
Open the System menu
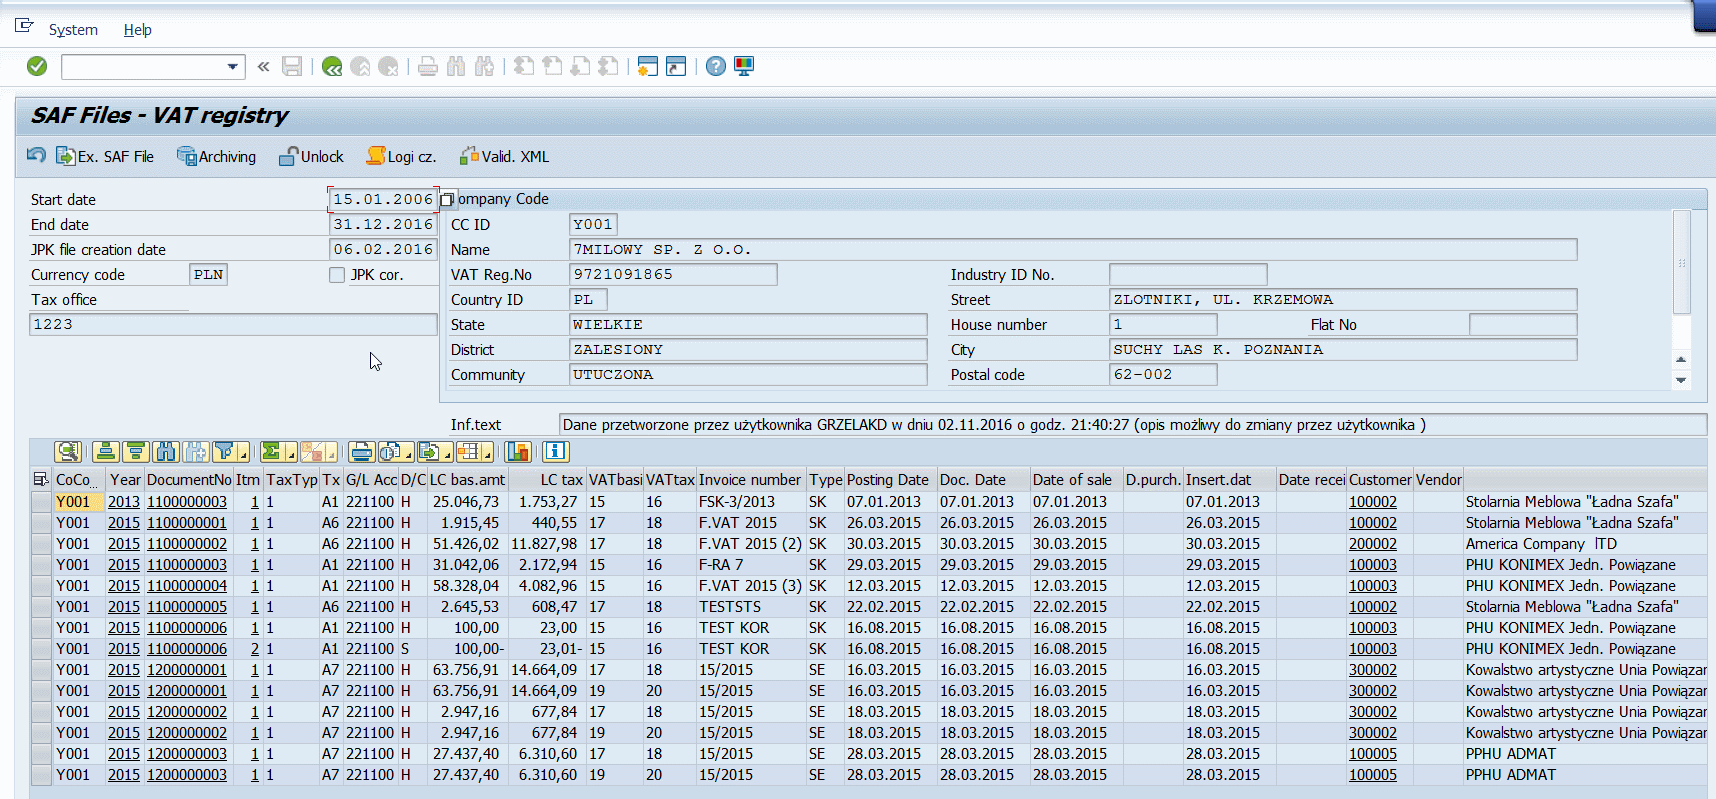tap(73, 30)
